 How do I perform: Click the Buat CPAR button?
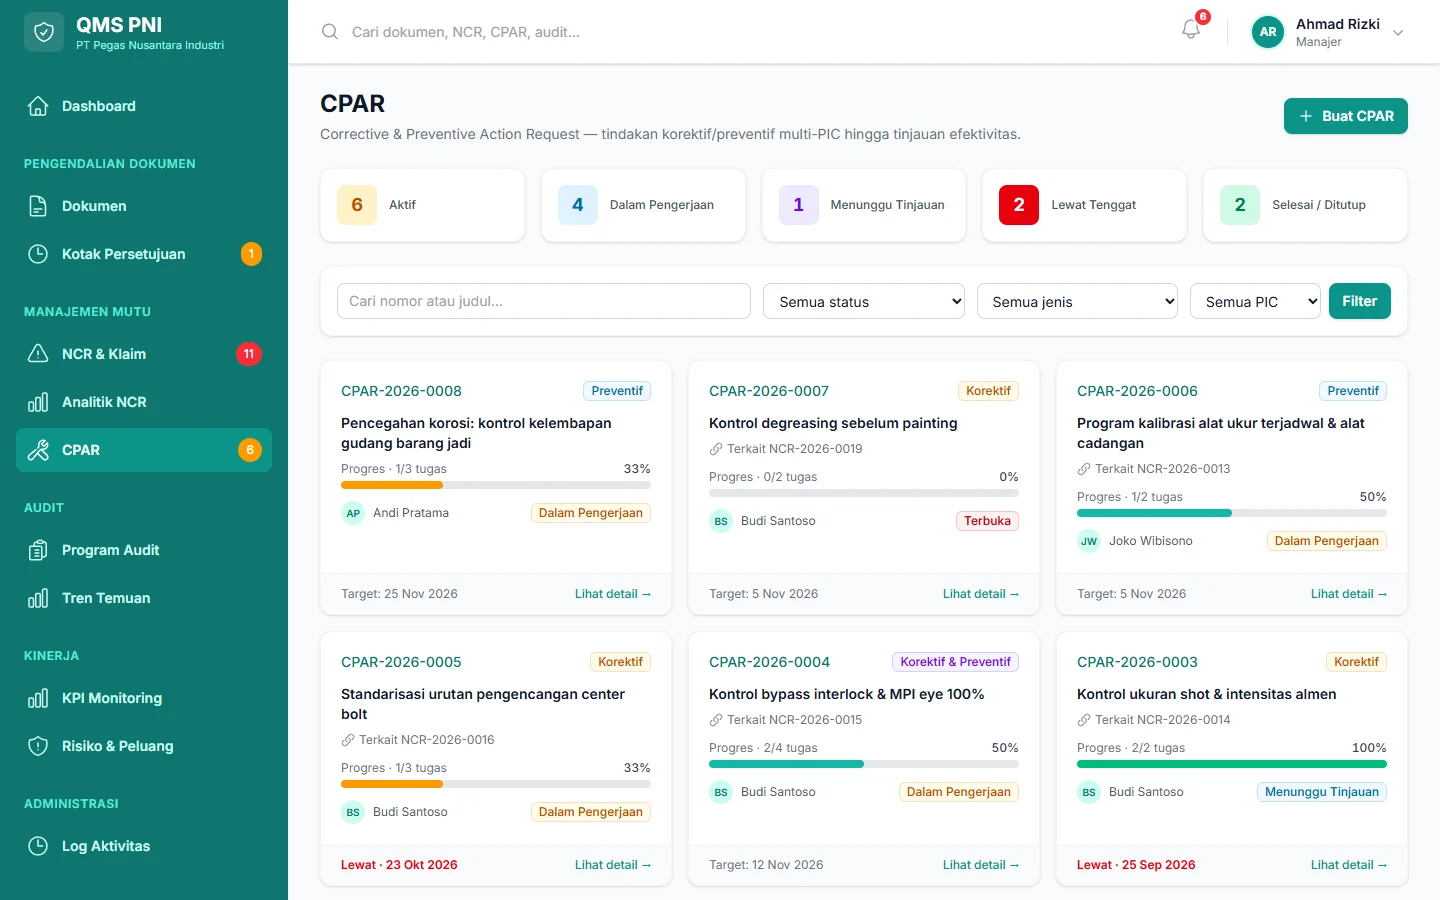click(x=1346, y=116)
